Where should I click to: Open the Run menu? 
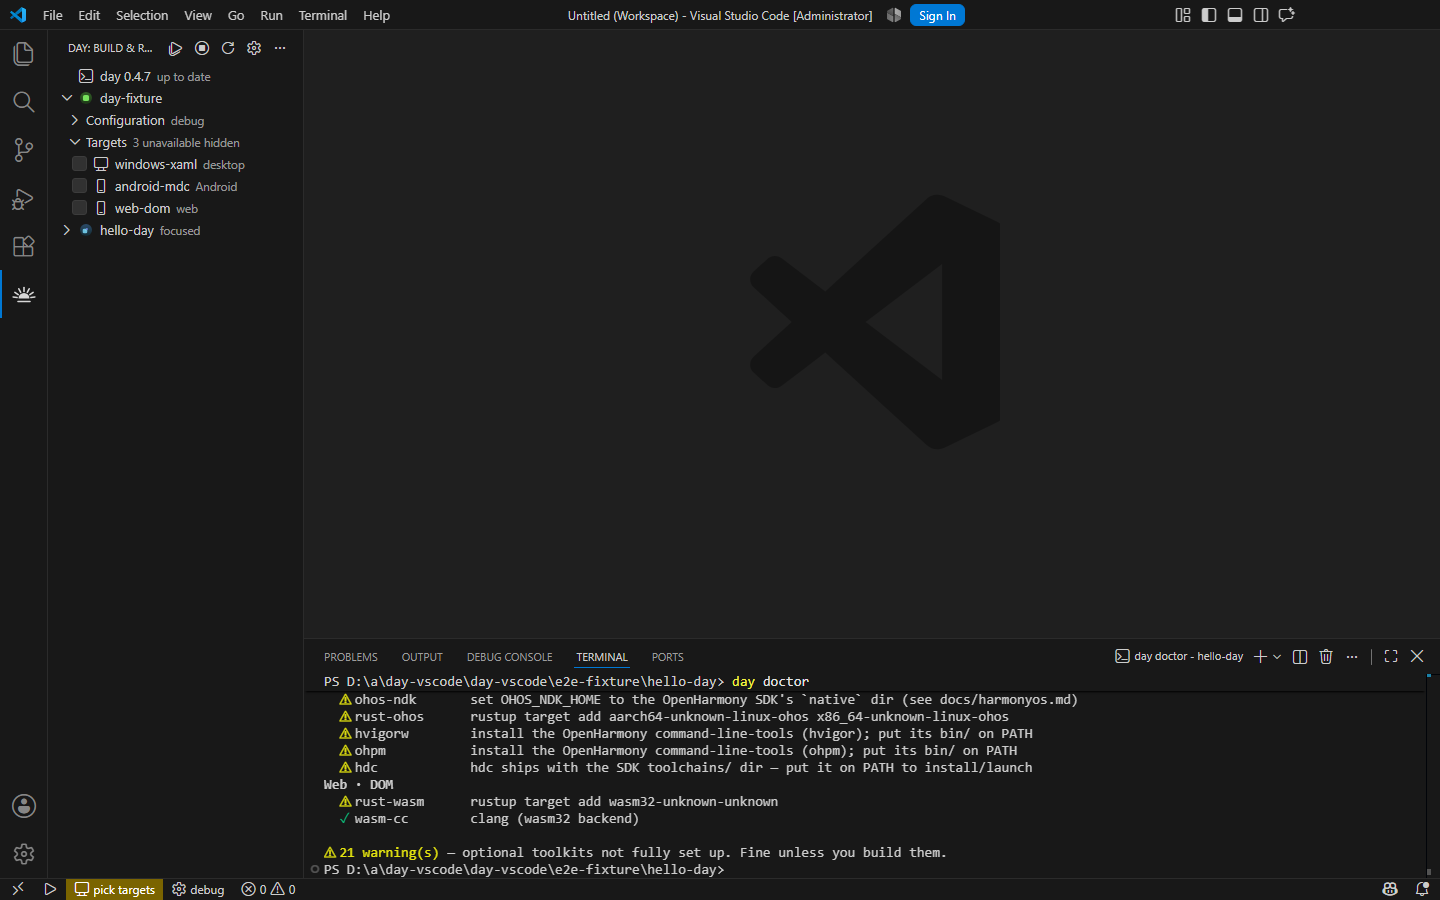[271, 15]
